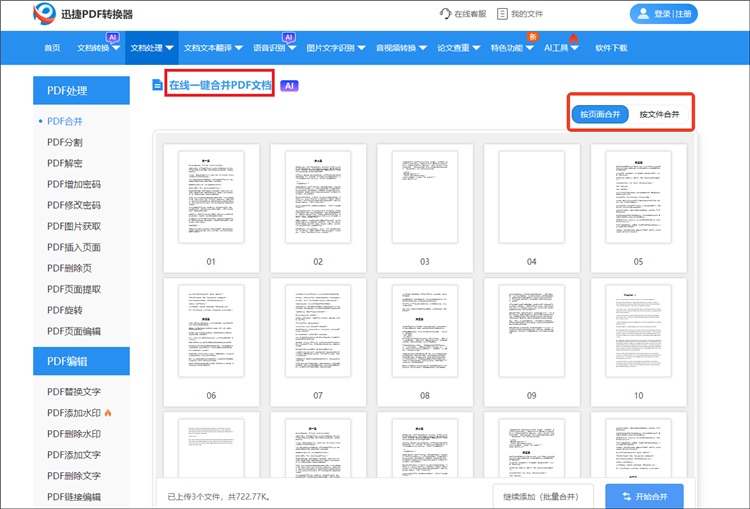Switch to 按文件合并 merge mode
Screen dimensions: 750x509
tap(659, 115)
